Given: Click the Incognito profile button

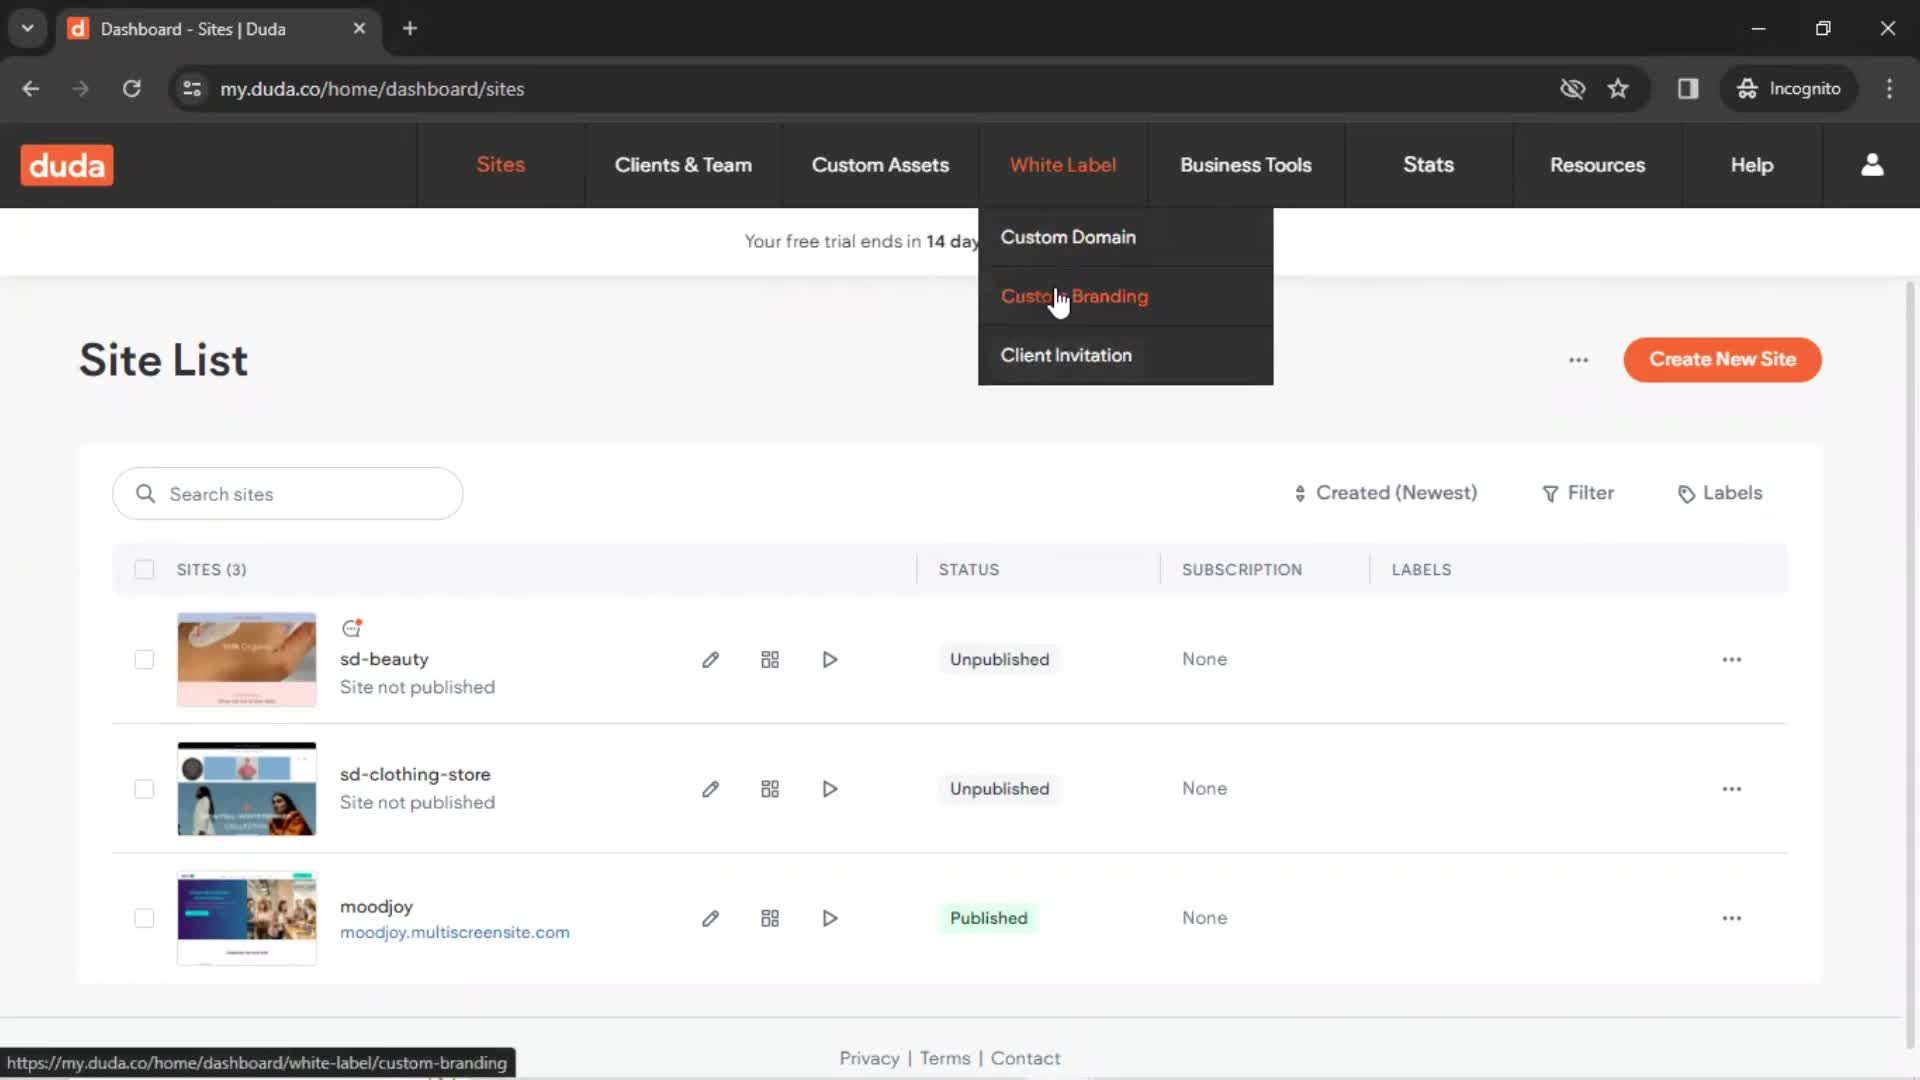Looking at the screenshot, I should click(1789, 89).
